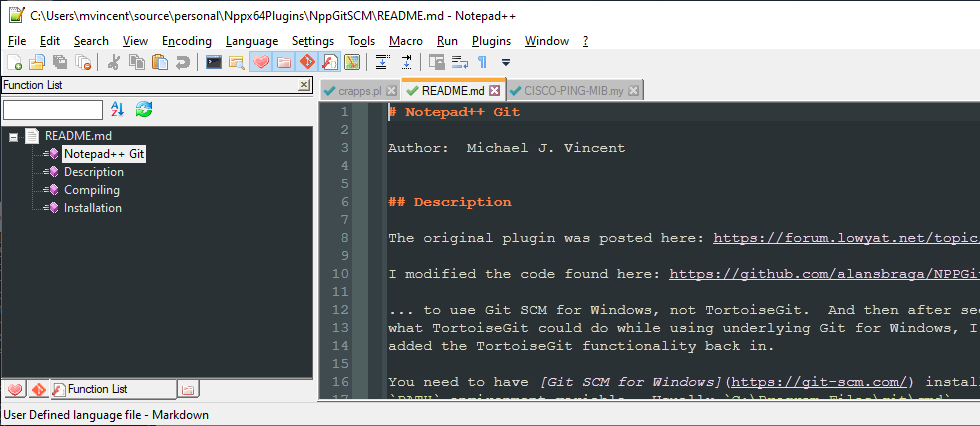Toggle the word wrap toolbar icon
Screen dimensions: 980x426
click(460, 62)
